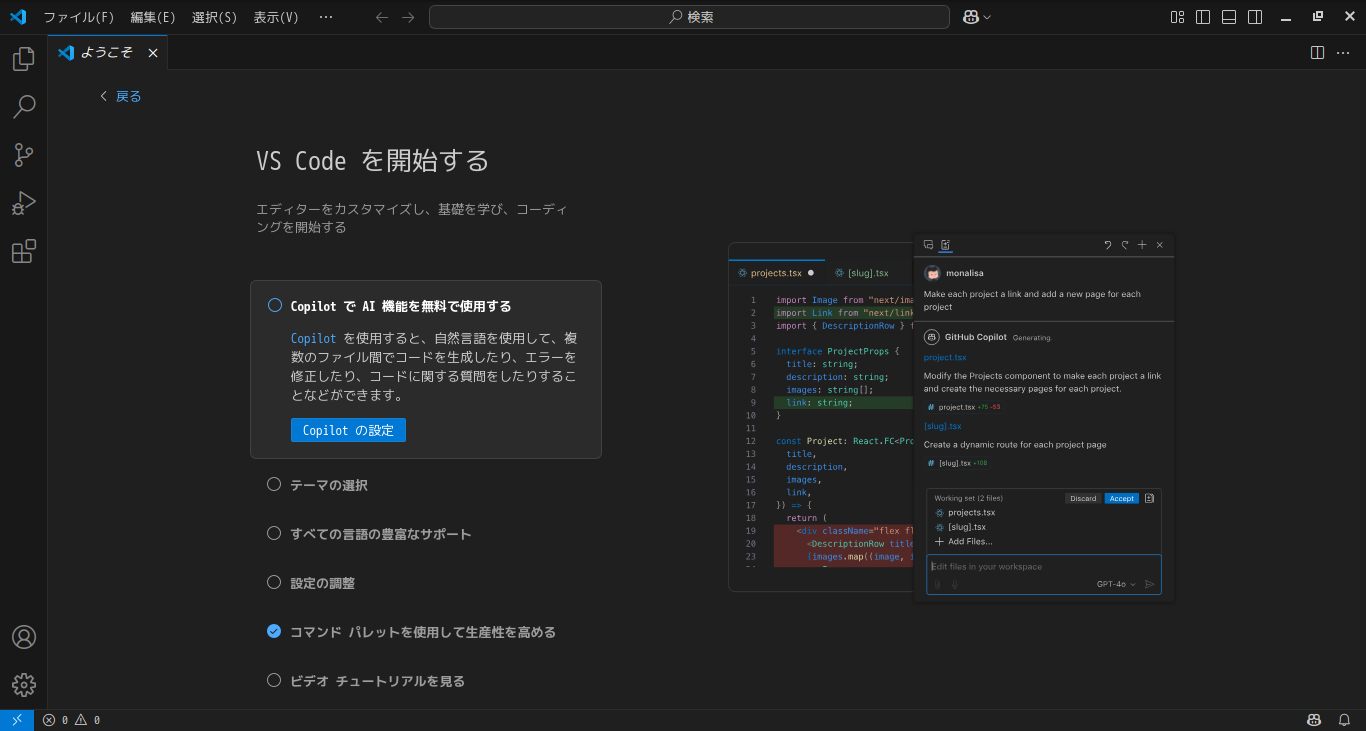The height and width of the screenshot is (731, 1366).
Task: Open editor more actions (…) menu
Action: click(x=1343, y=53)
